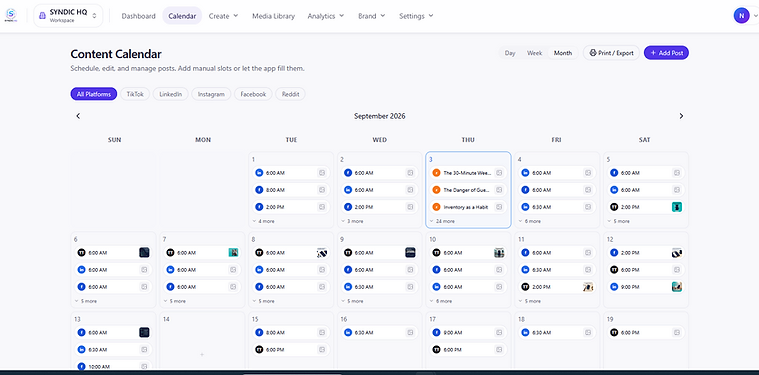
Task: Click TikTok icon on Sept 19 6:00 PM post
Action: tap(613, 332)
